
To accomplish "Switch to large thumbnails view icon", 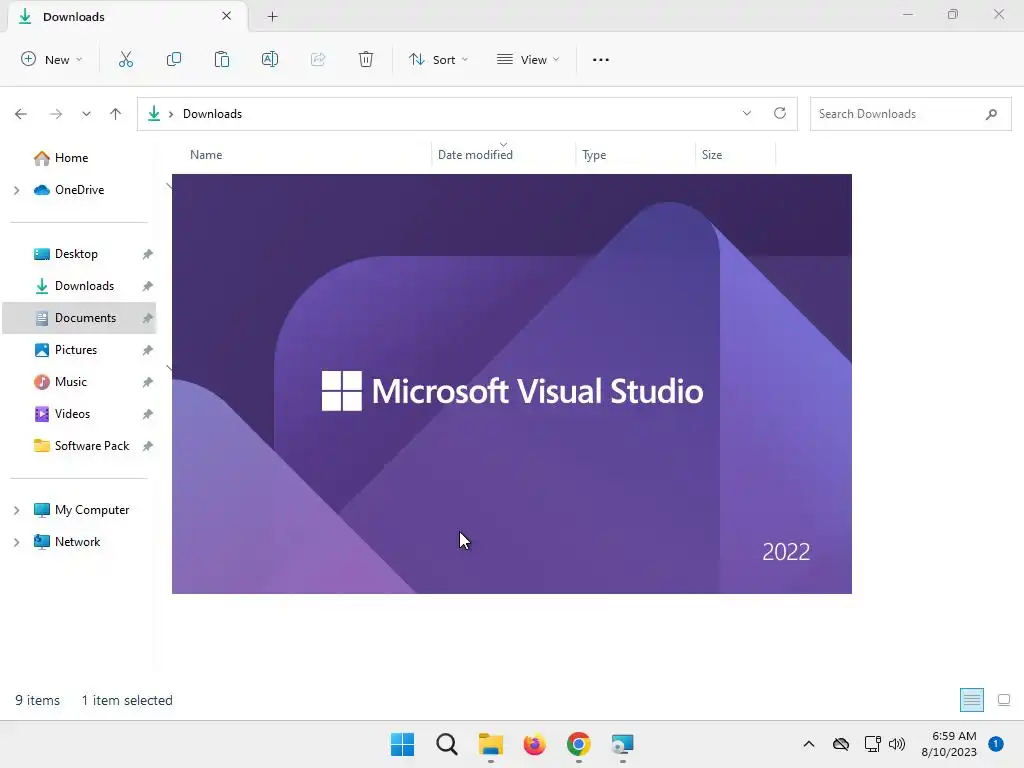I will click(1004, 700).
